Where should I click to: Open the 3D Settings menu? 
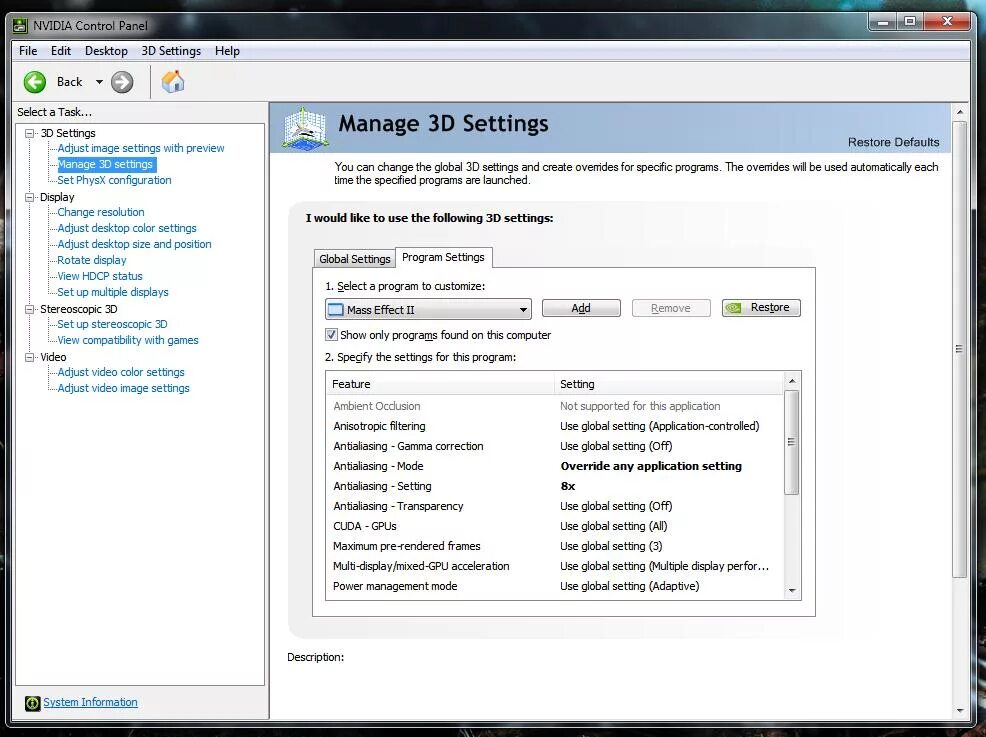pos(171,51)
